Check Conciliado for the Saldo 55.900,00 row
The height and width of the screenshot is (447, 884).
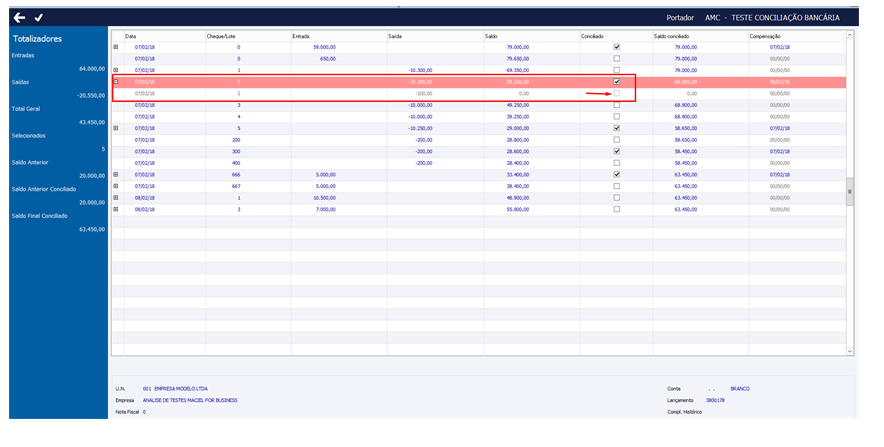click(x=616, y=209)
